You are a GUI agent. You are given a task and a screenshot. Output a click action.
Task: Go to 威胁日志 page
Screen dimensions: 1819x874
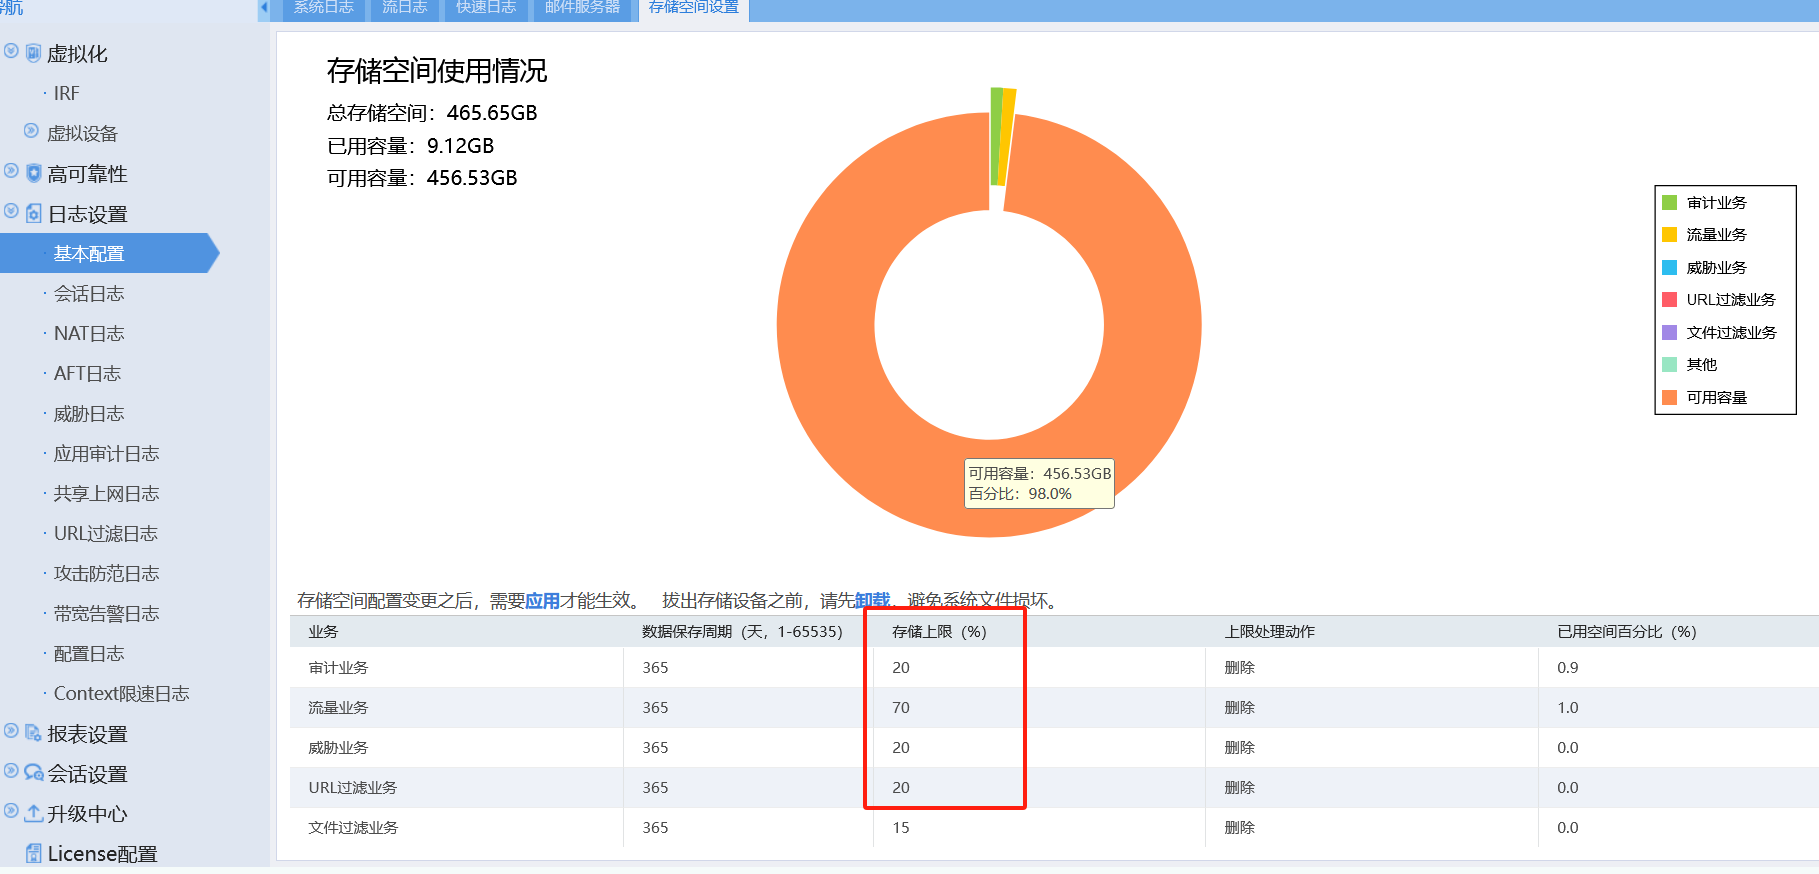(89, 413)
